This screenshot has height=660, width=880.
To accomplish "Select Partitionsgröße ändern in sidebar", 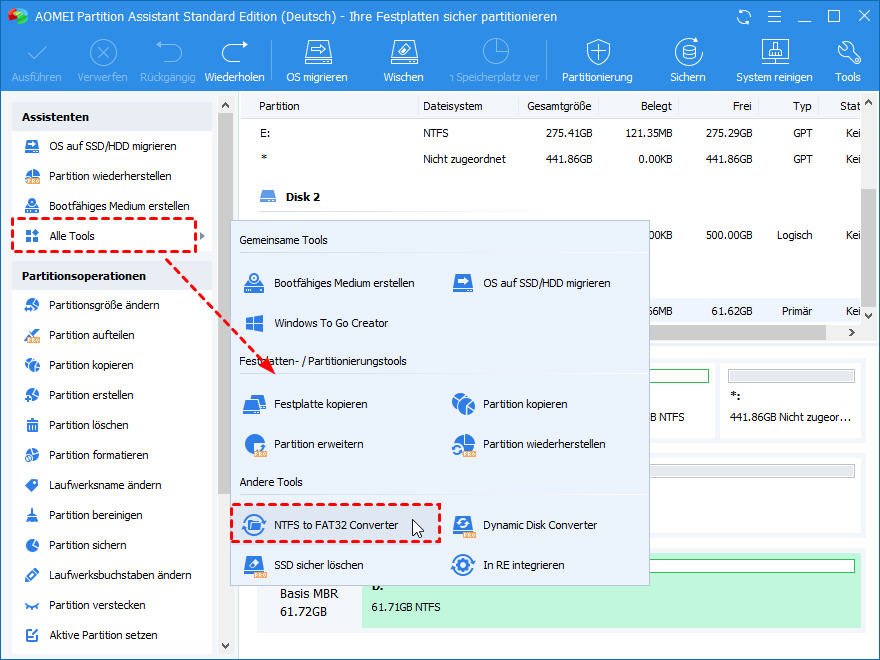I will click(93, 305).
